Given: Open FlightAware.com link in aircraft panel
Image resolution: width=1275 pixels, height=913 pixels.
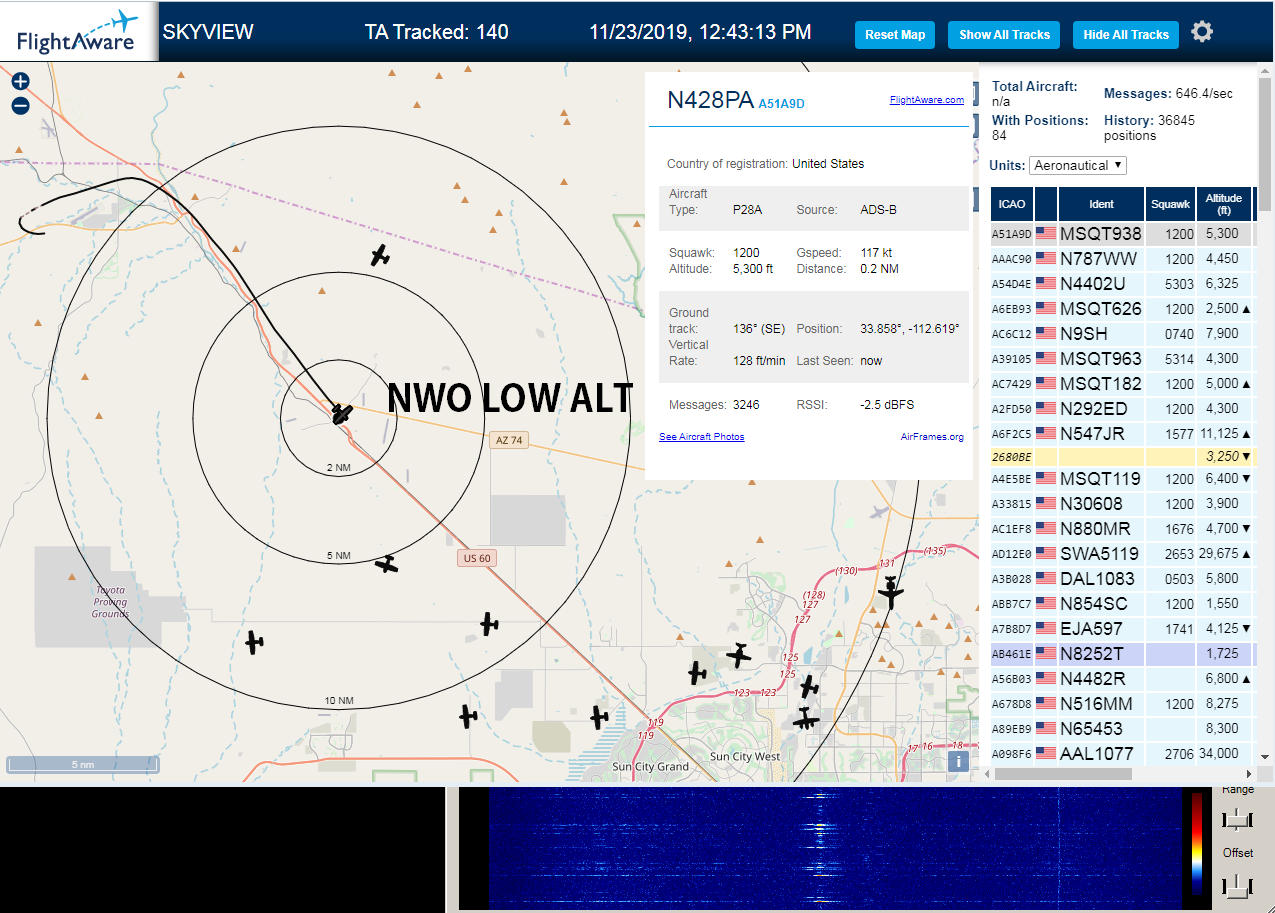Looking at the screenshot, I should [927, 100].
